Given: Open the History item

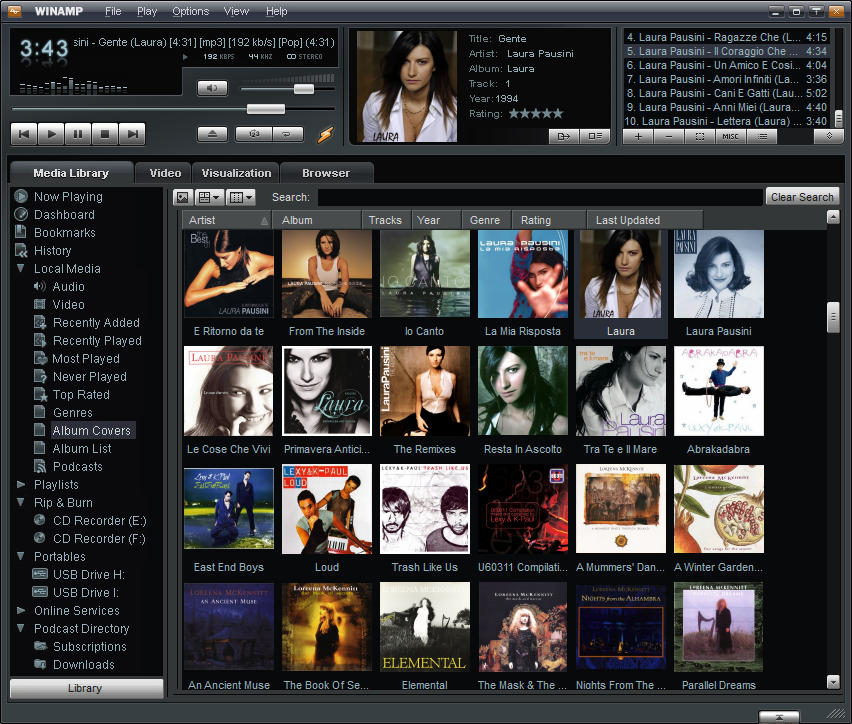Looking at the screenshot, I should pos(52,251).
